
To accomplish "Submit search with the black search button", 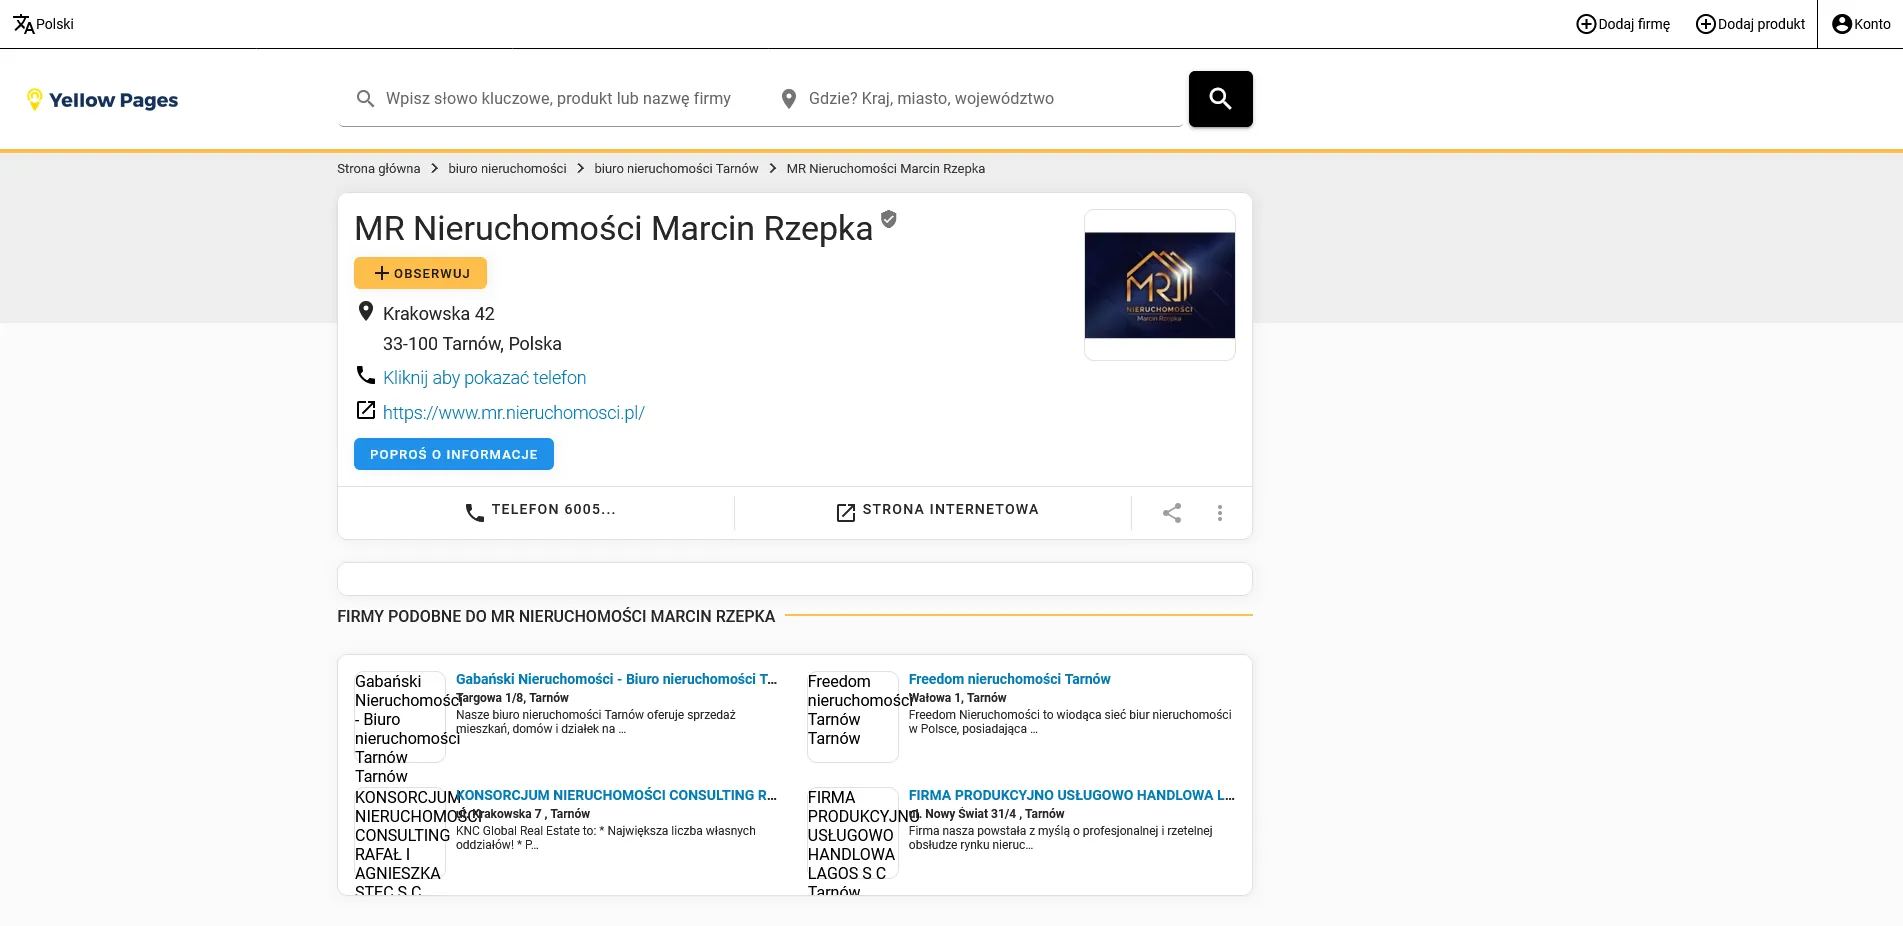I will click(1220, 99).
